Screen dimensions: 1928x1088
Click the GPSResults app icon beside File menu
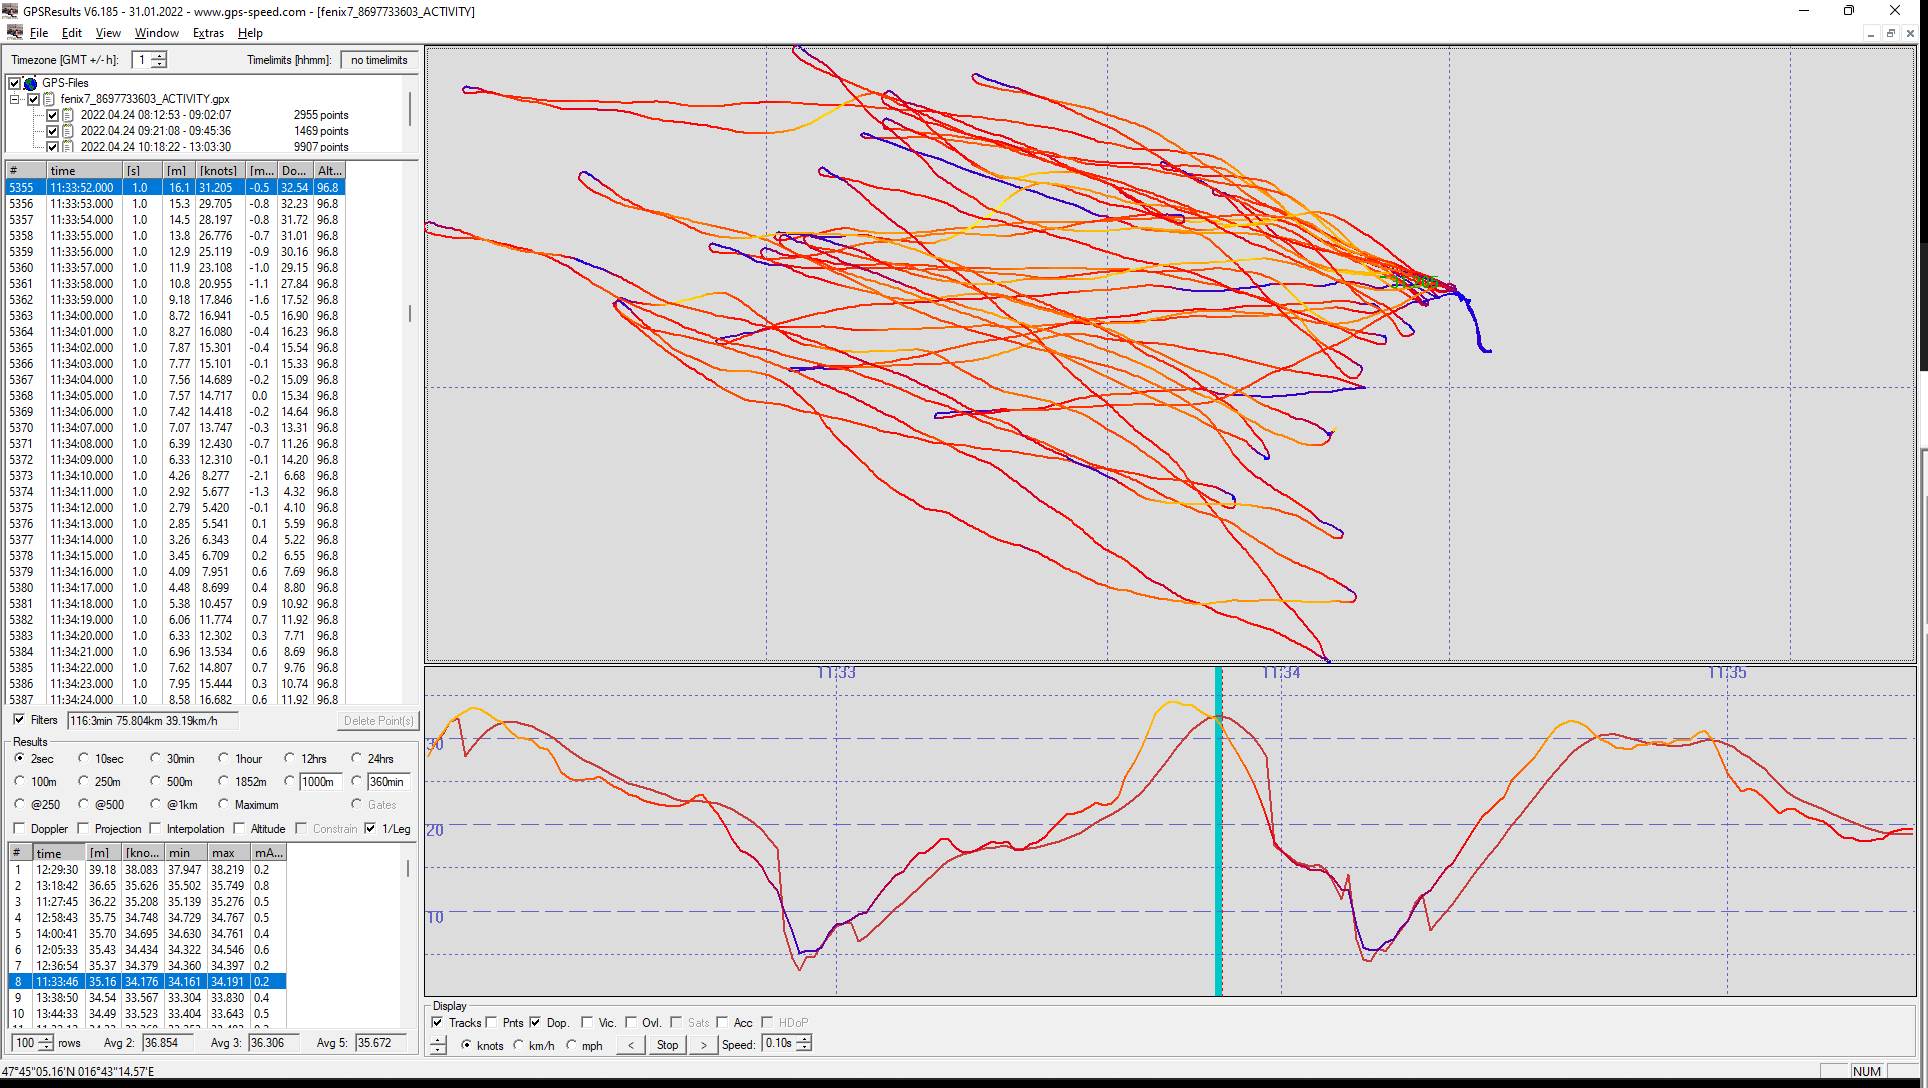[x=14, y=33]
